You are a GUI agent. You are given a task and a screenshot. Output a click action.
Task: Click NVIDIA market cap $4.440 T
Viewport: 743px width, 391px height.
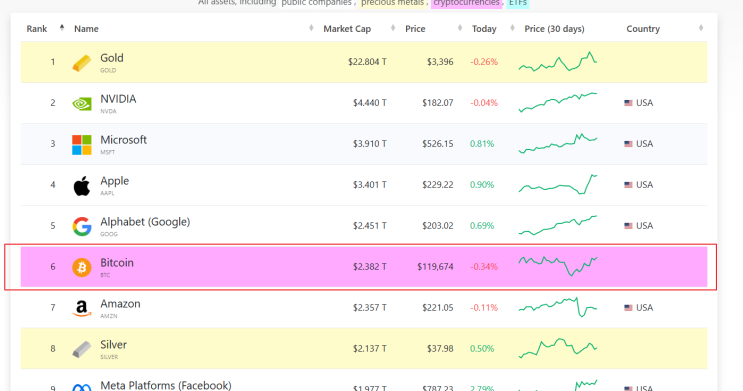(370, 103)
